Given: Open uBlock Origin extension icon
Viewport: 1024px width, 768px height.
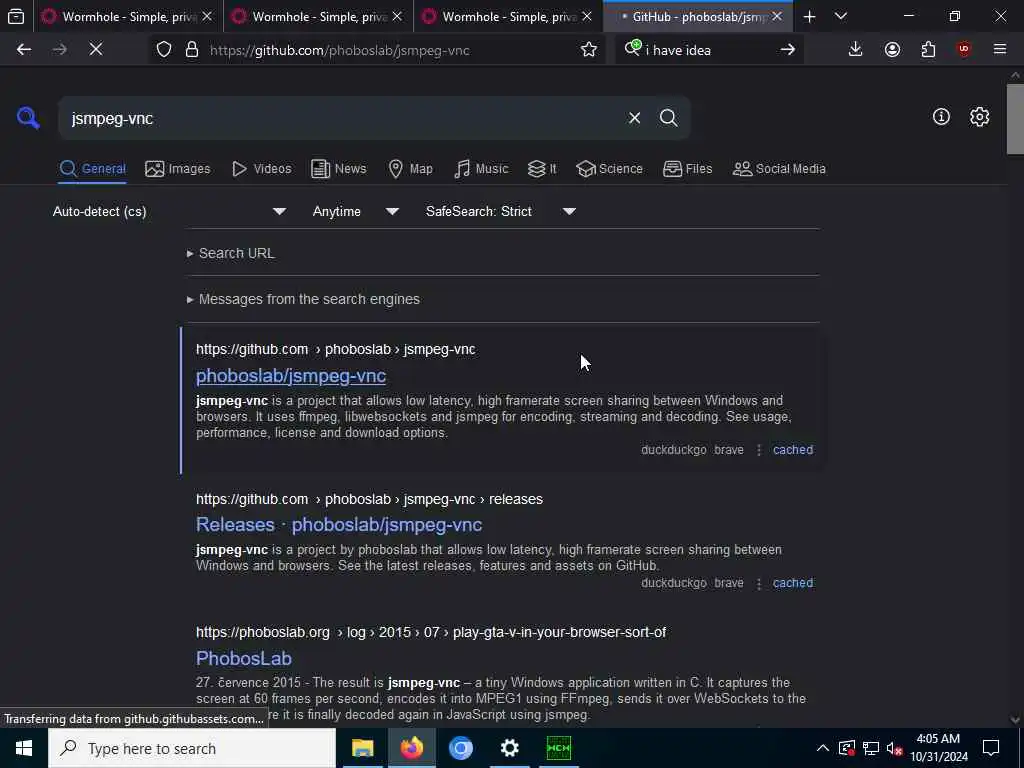Looking at the screenshot, I should point(964,50).
